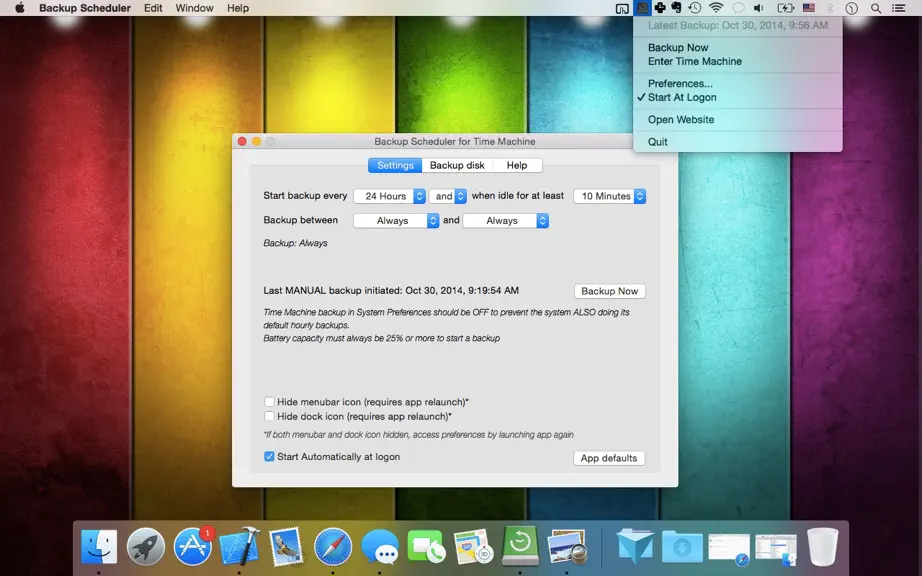Choose Preferences... from status menu
This screenshot has height=576, width=922.
point(680,83)
